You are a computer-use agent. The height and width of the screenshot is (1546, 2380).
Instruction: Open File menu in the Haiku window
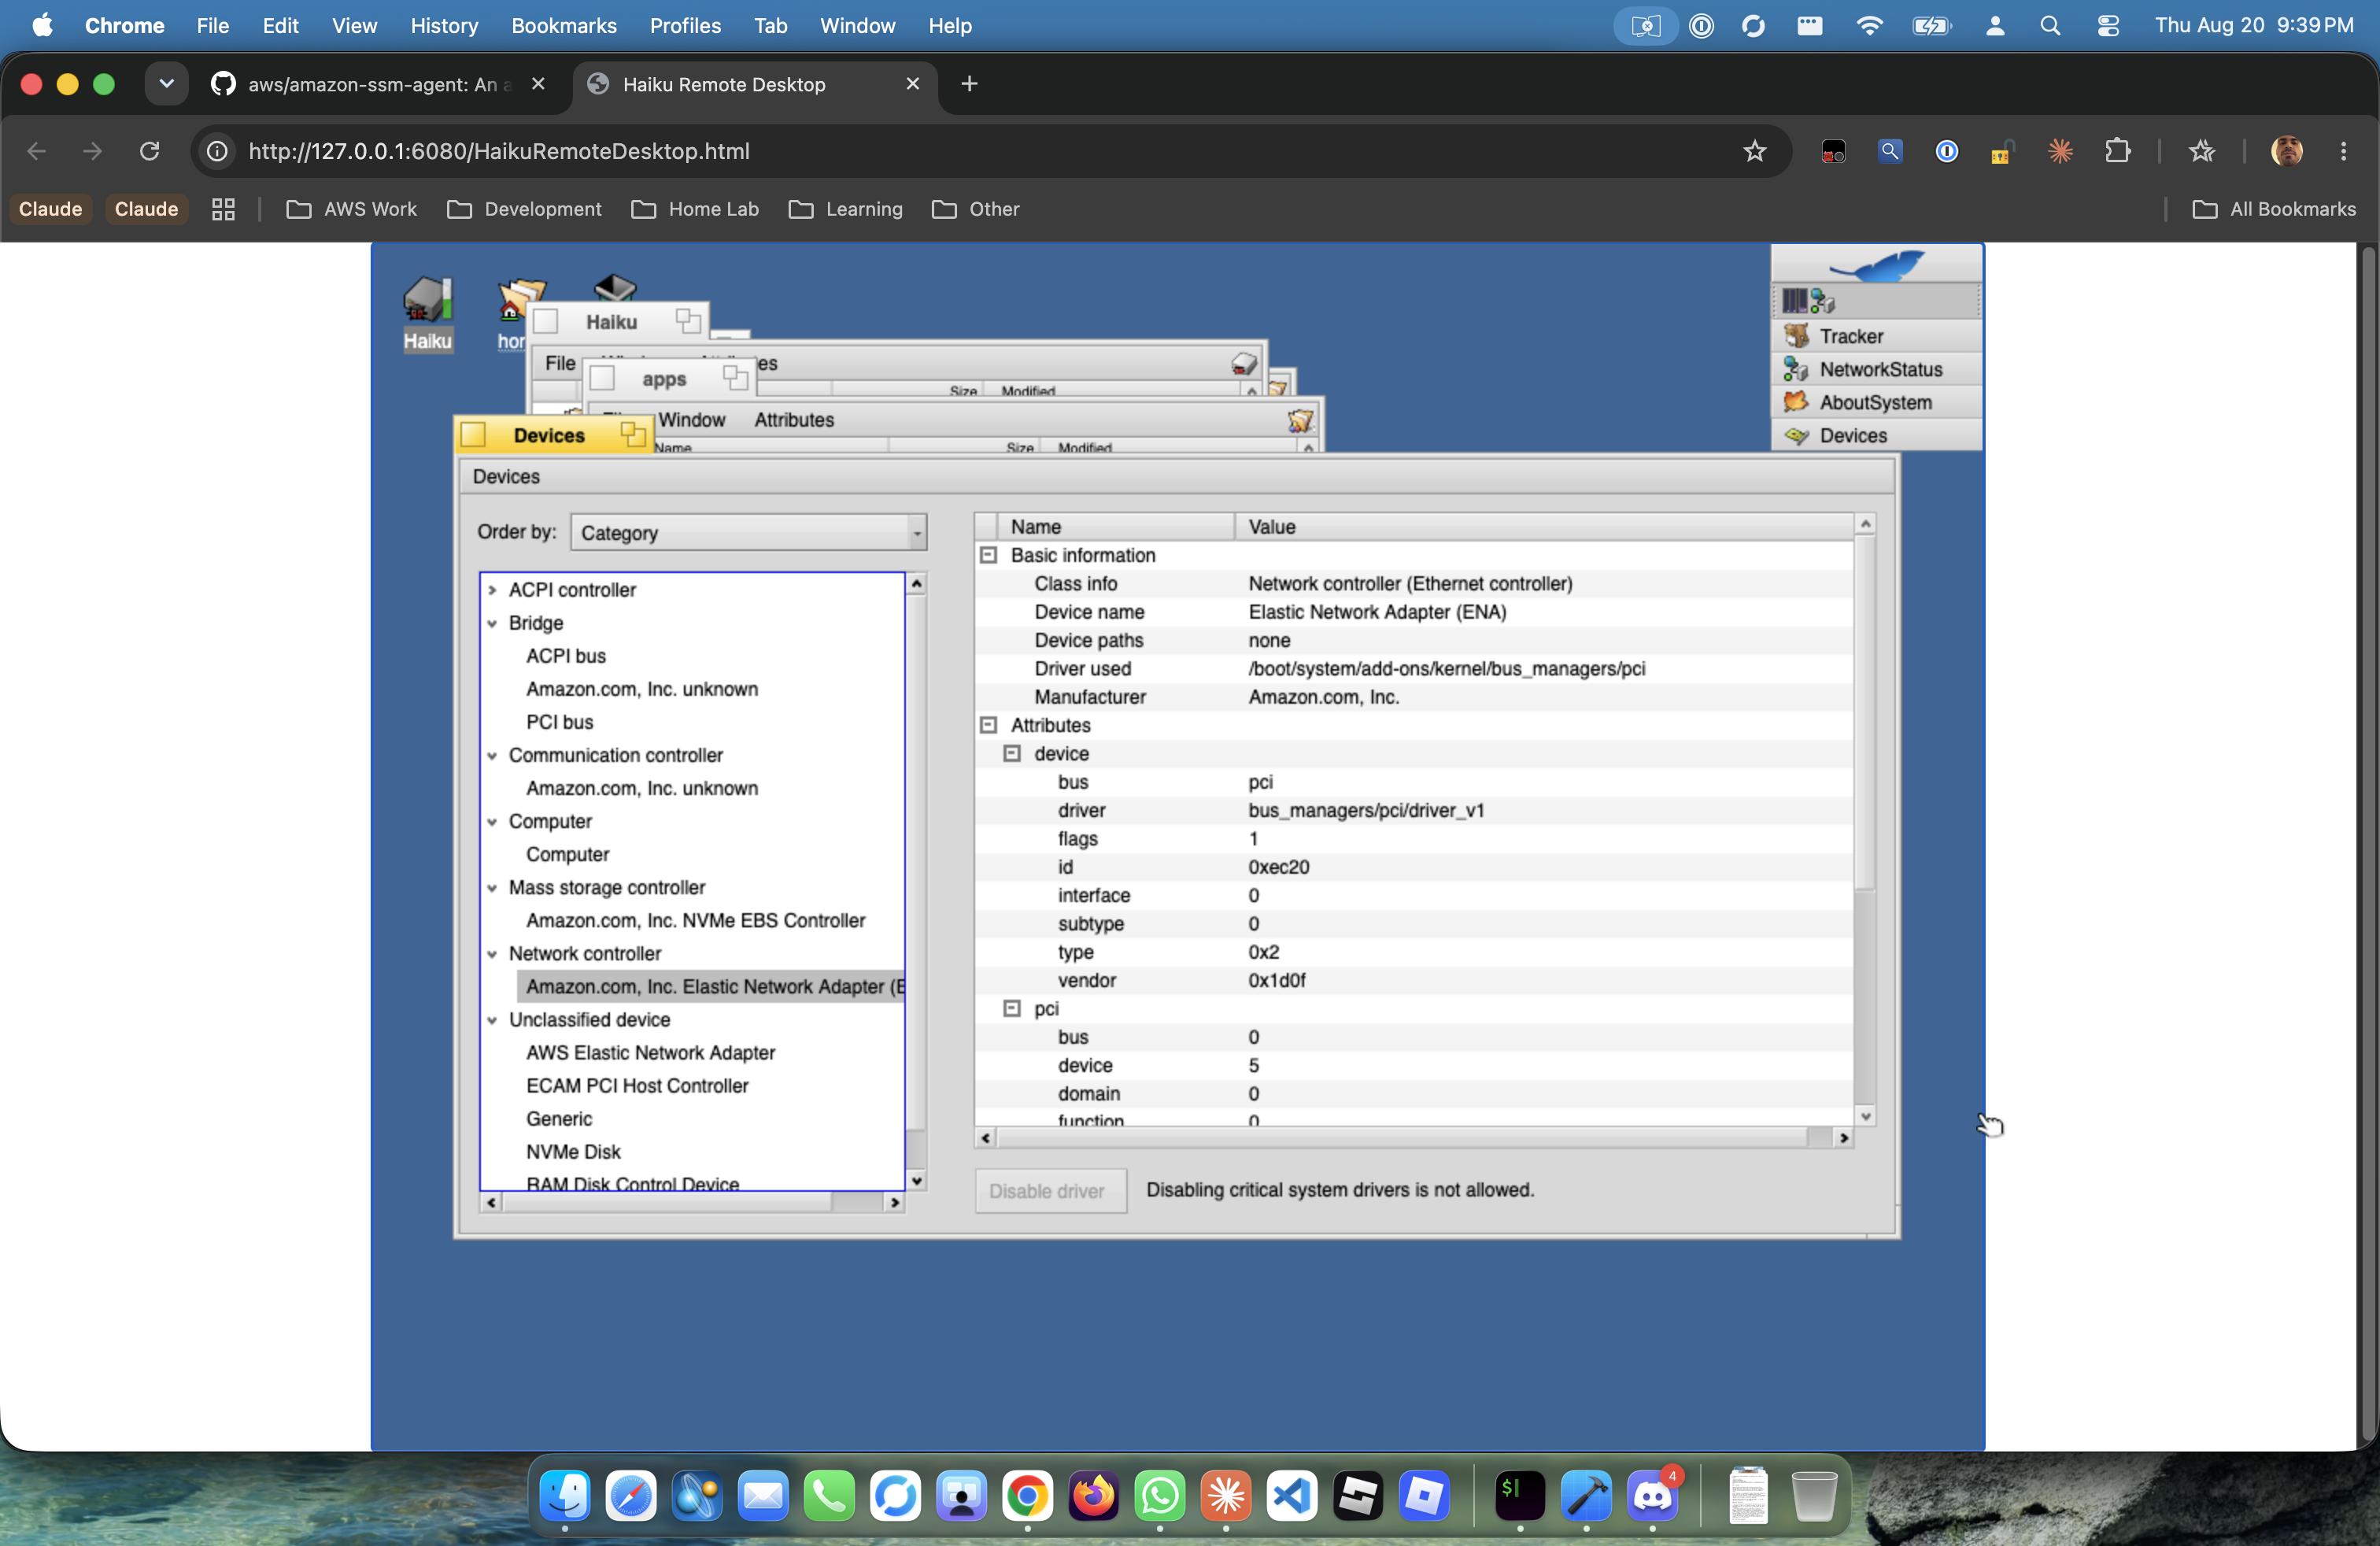(560, 363)
